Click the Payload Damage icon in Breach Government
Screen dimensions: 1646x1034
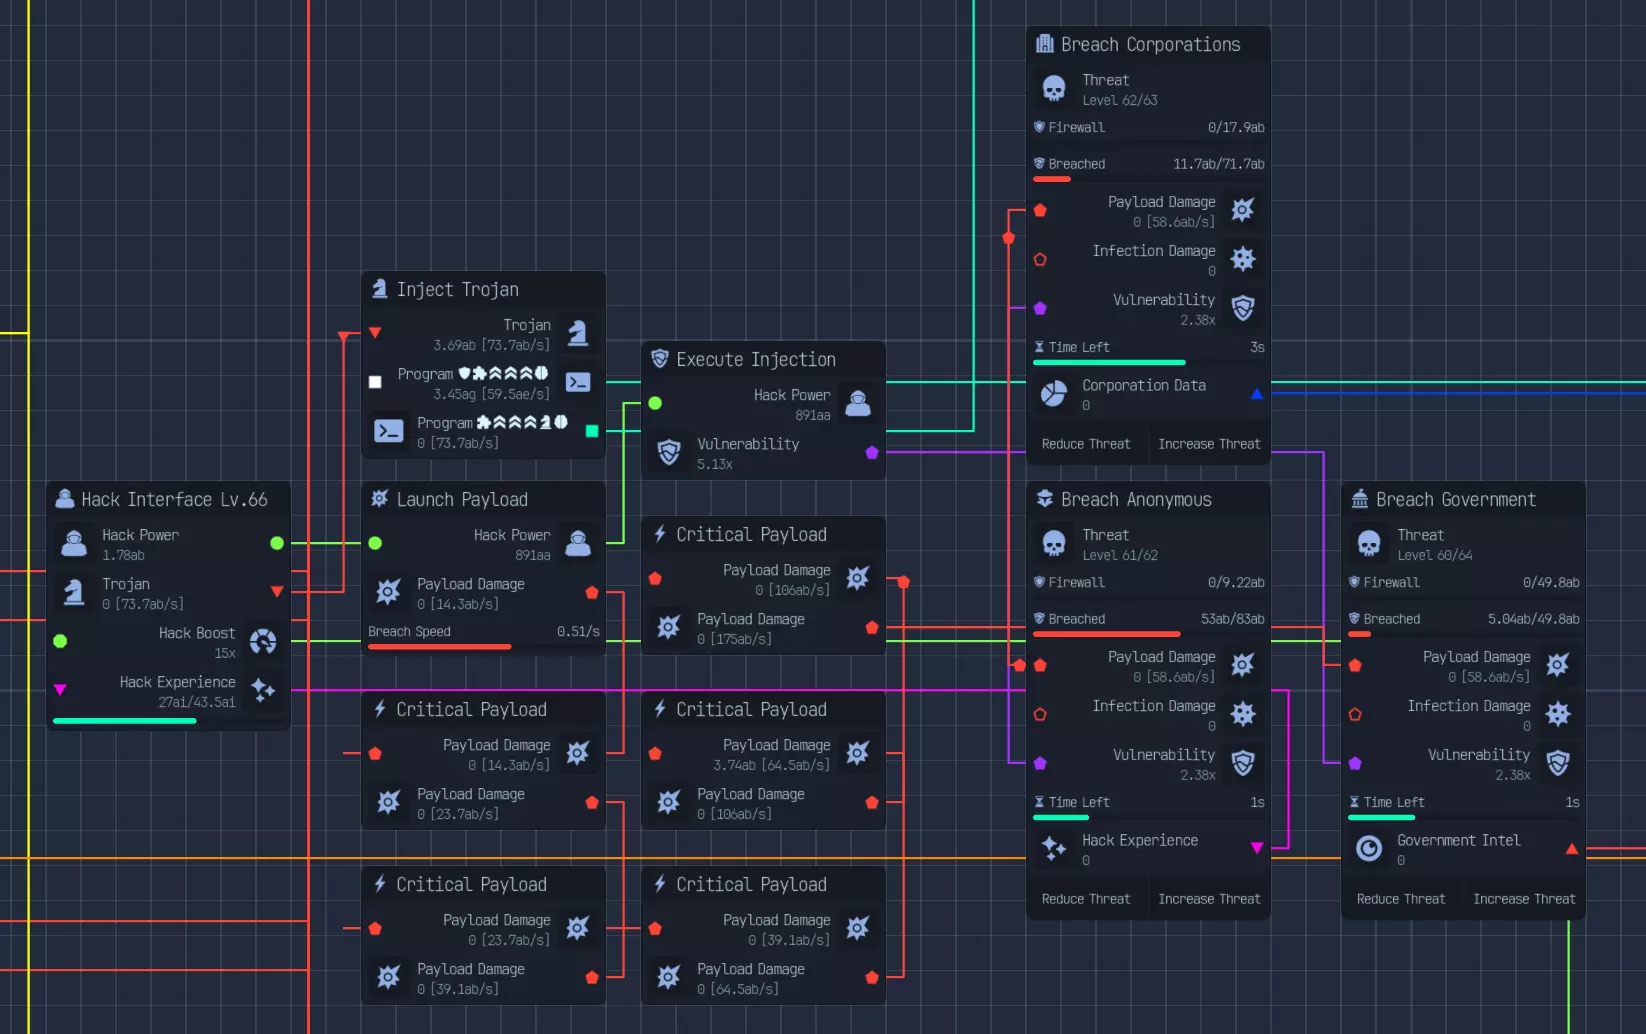(1558, 666)
